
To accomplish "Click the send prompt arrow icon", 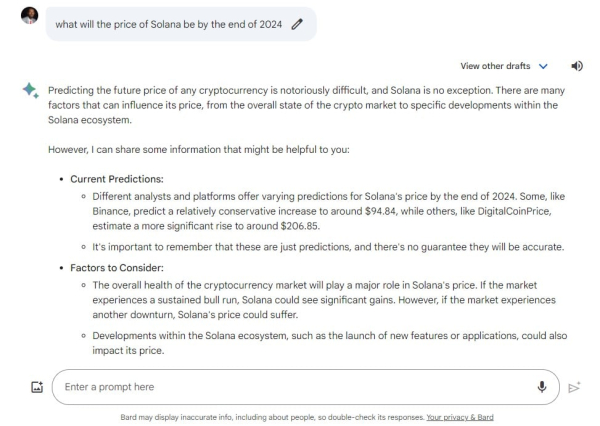I will click(x=576, y=386).
